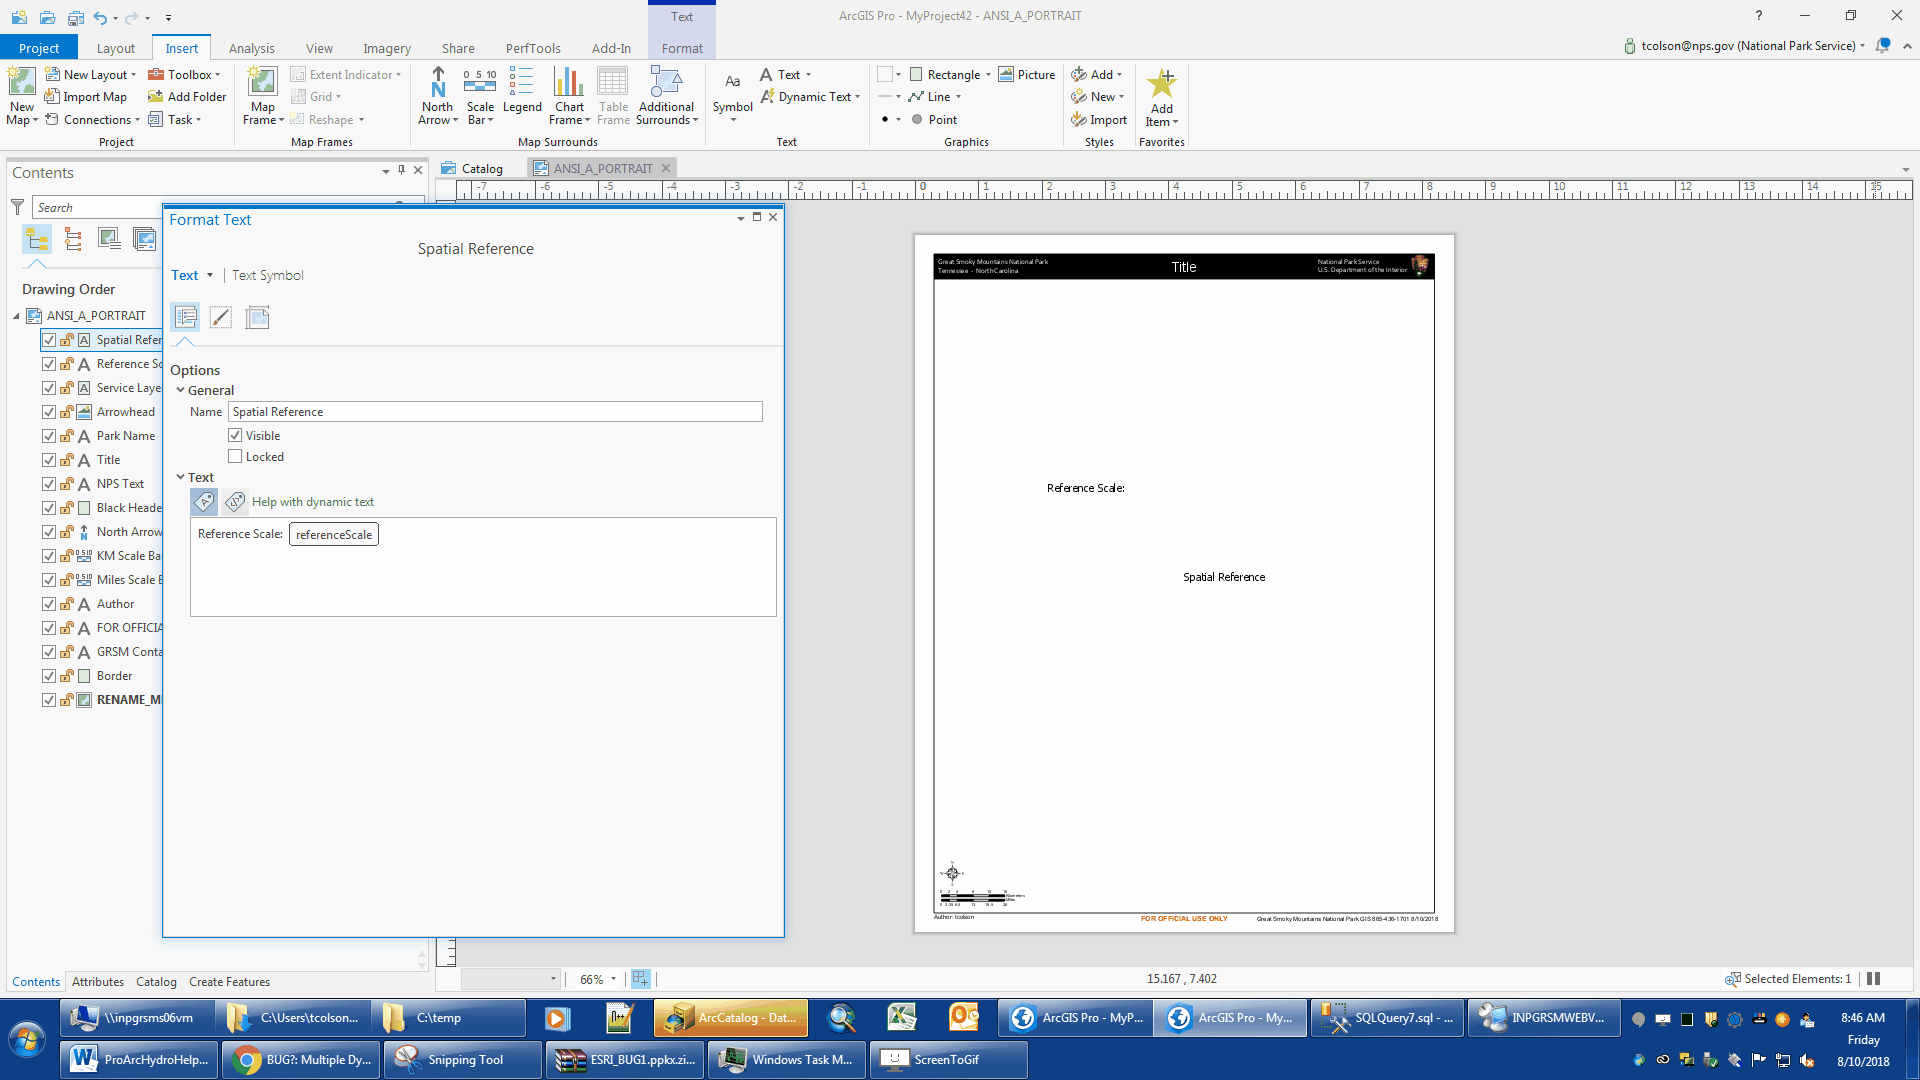Switch to the Layout ribbon tab

(115, 48)
